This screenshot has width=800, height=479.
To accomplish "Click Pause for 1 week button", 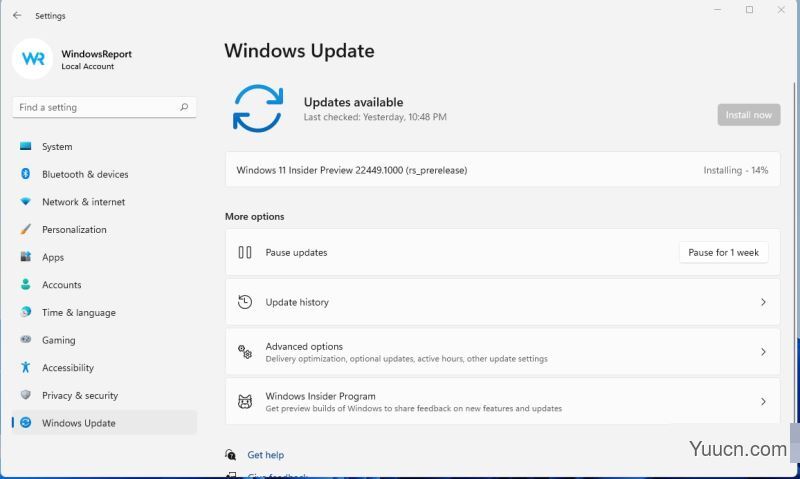I will click(x=723, y=252).
